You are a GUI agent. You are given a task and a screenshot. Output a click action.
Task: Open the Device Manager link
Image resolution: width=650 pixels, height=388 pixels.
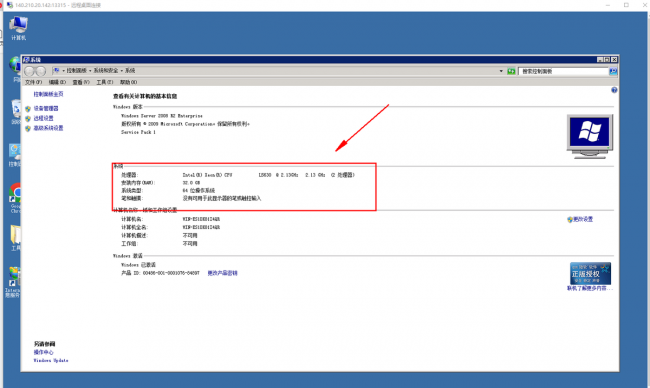[46, 109]
